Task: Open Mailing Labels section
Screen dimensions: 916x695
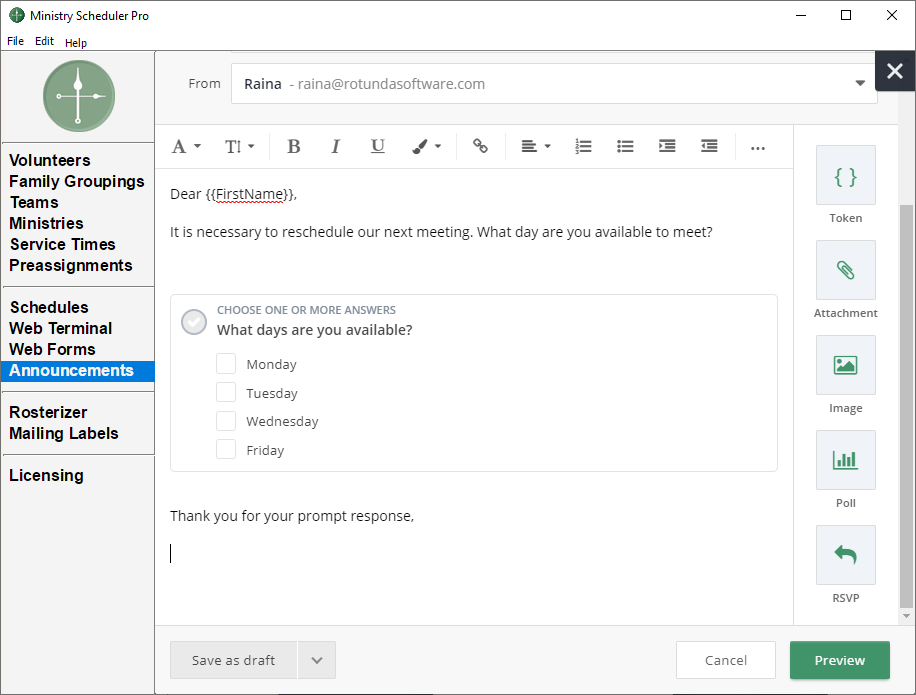Action: (x=64, y=433)
